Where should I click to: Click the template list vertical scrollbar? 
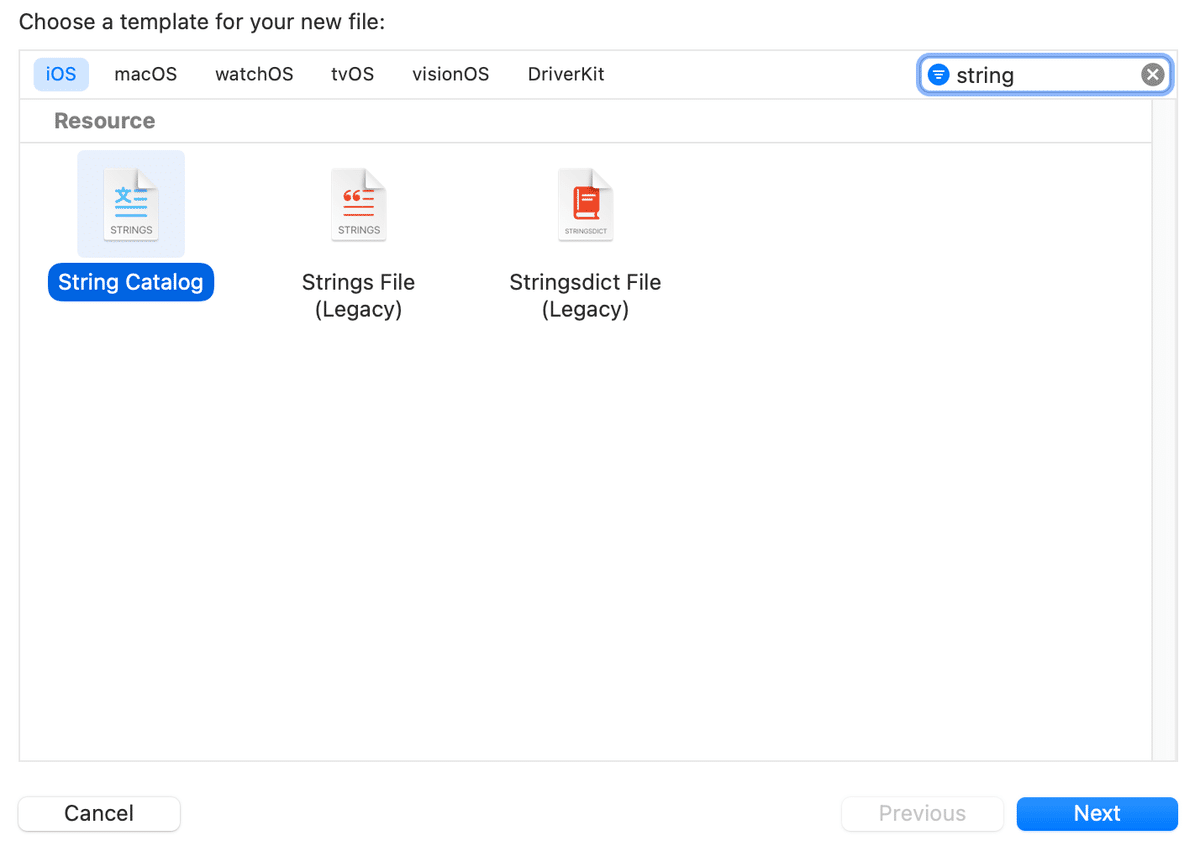click(x=1164, y=430)
